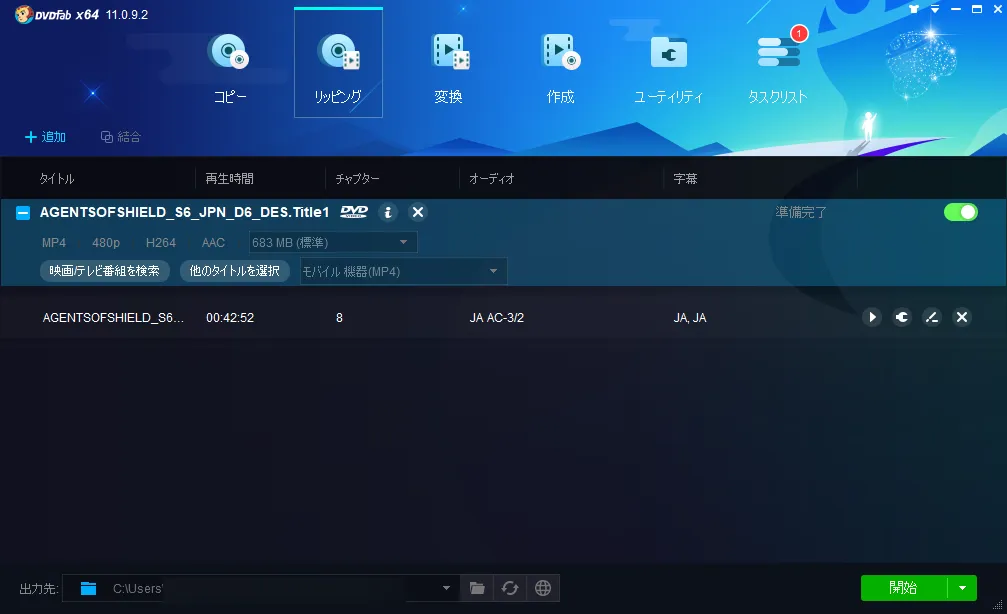Open the 作成 (Creator) module
1007x614 pixels.
pos(561,69)
